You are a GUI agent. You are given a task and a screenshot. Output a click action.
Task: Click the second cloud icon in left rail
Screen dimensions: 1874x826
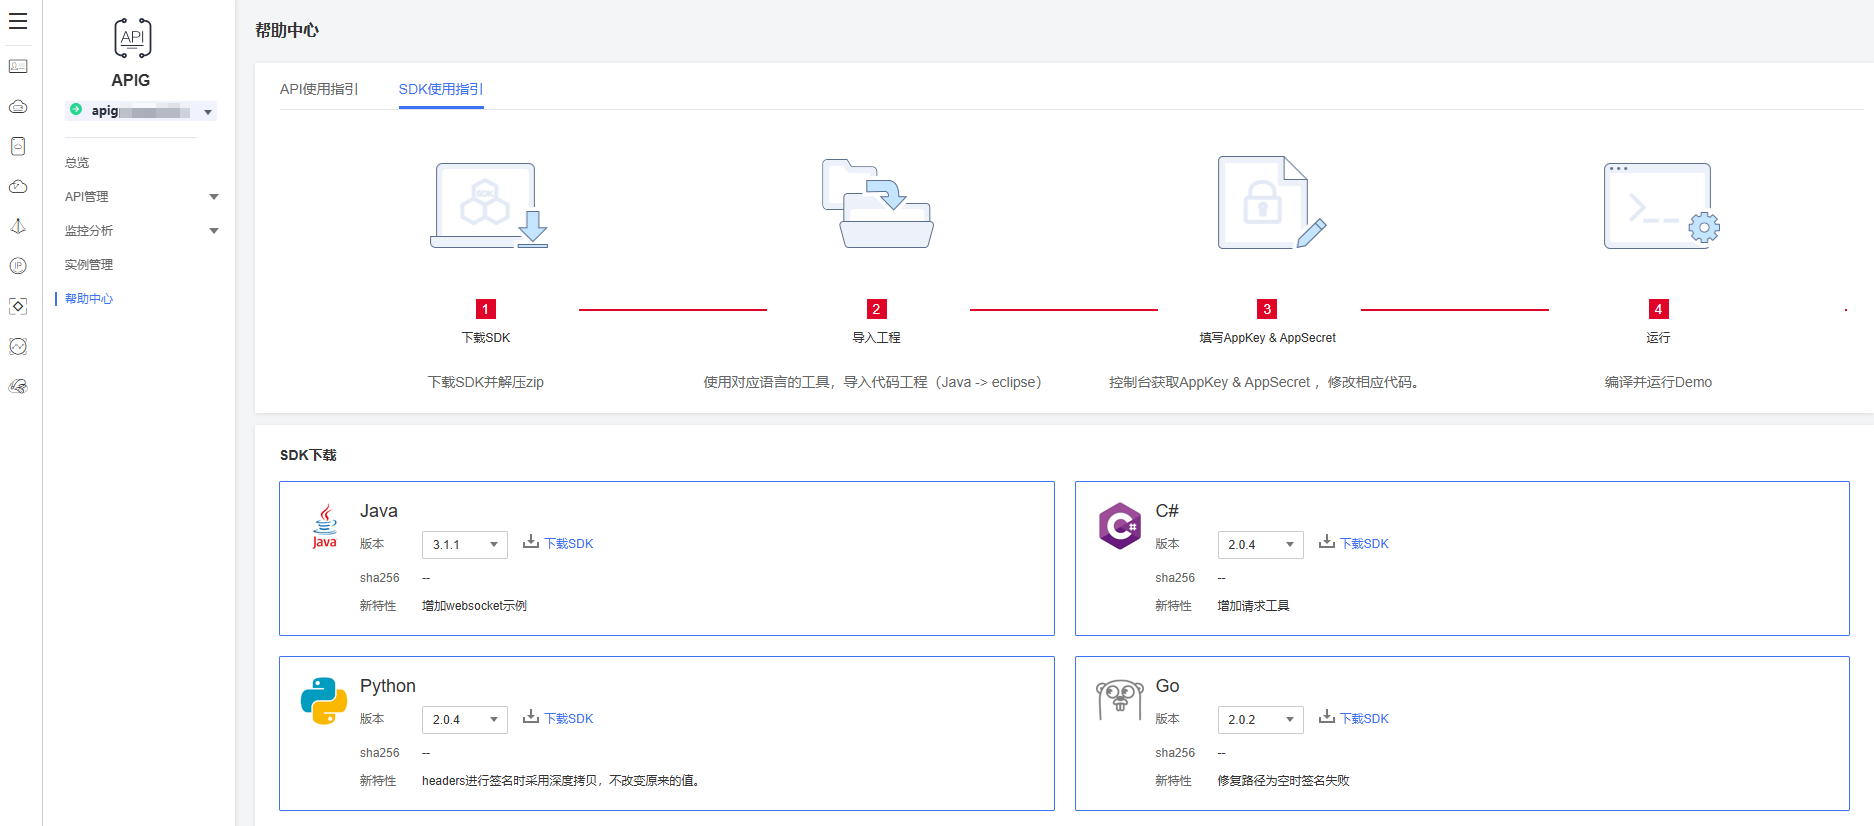click(x=18, y=106)
